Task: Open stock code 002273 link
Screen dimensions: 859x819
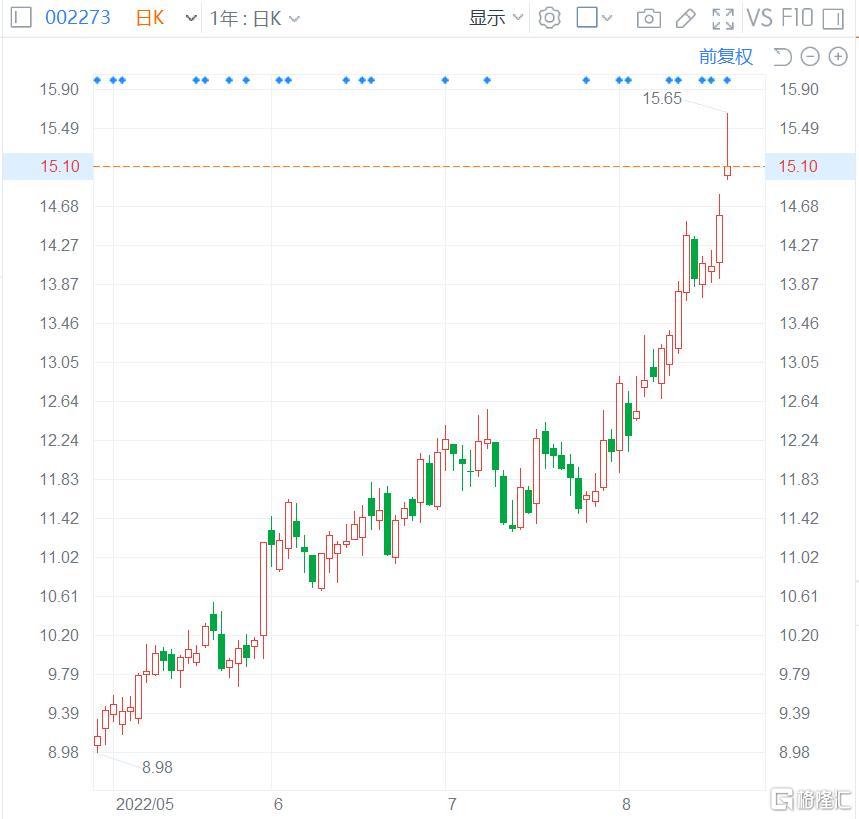Action: [78, 18]
